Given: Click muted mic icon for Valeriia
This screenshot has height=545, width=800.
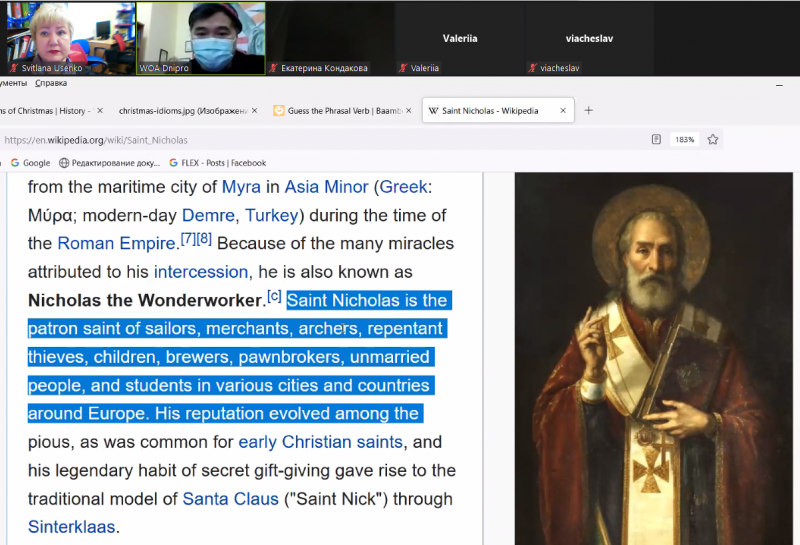Looking at the screenshot, I should (403, 68).
